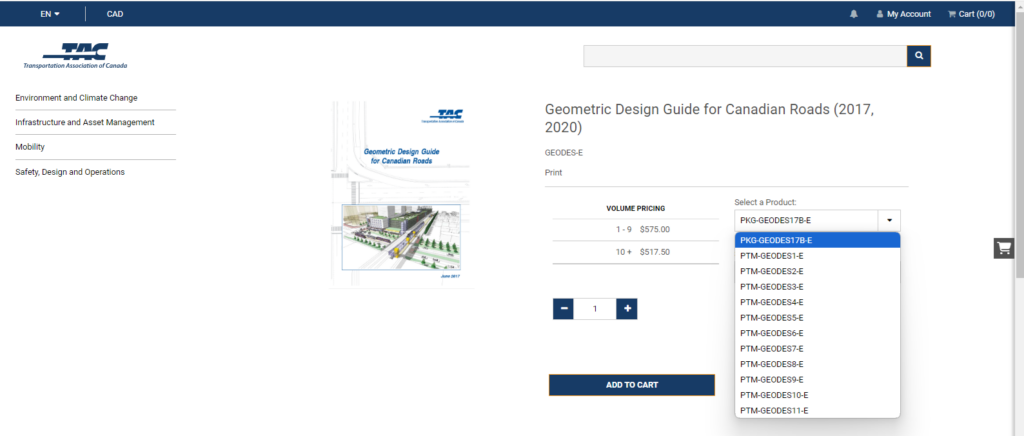Click the GEODES-E product code text
This screenshot has height=436, width=1024.
[564, 153]
